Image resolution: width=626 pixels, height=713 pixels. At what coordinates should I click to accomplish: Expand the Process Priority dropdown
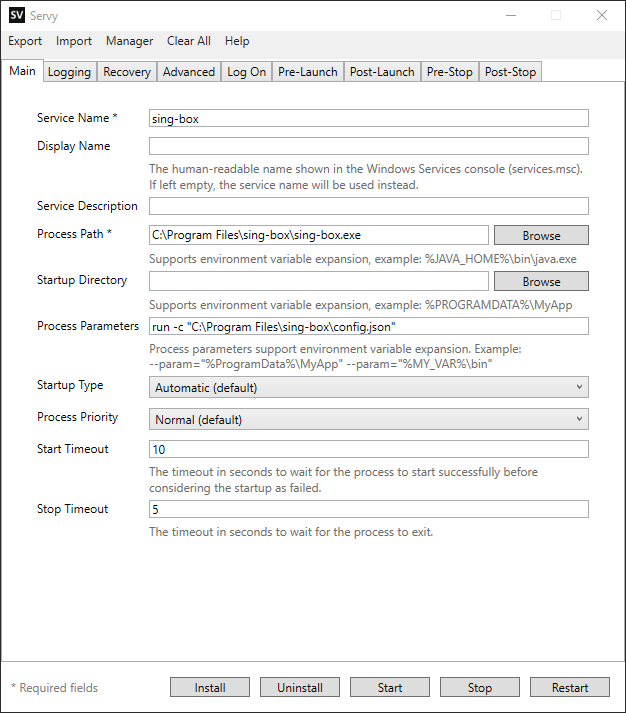click(x=369, y=419)
